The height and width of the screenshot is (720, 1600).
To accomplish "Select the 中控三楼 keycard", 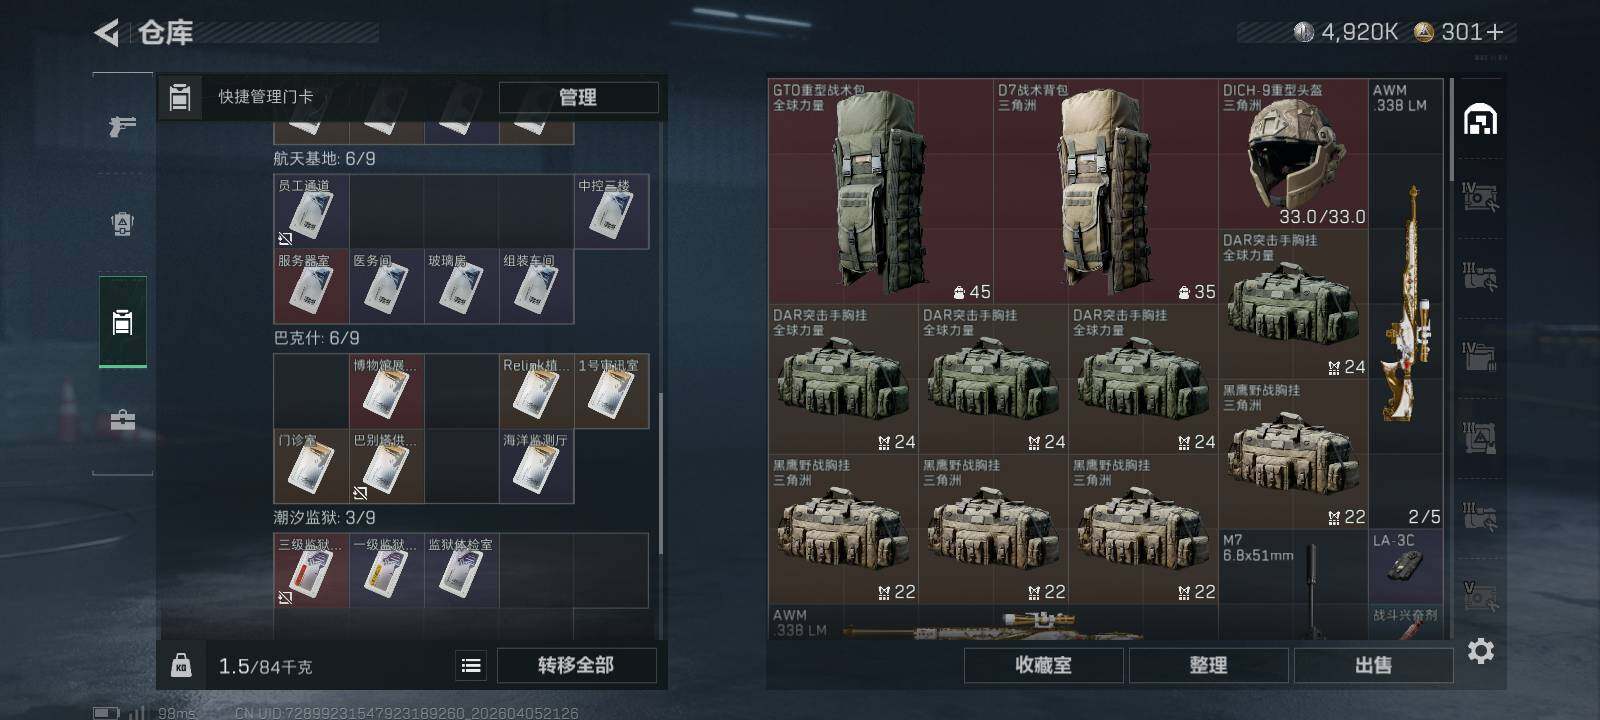I will (611, 212).
